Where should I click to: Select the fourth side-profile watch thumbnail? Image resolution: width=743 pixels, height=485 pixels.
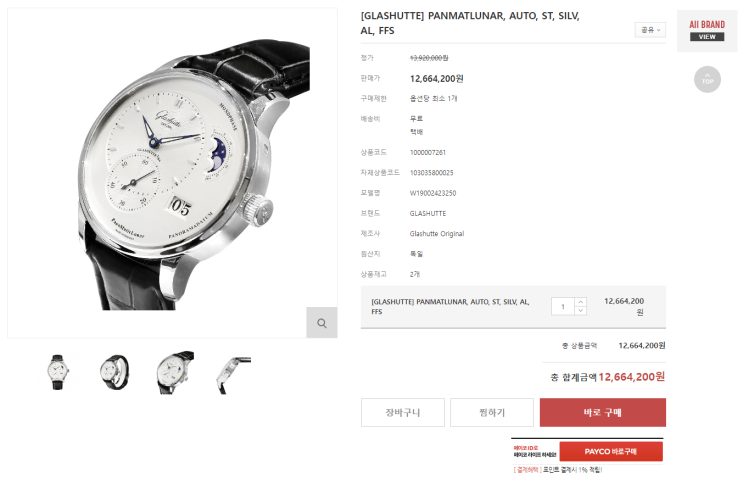click(x=233, y=375)
